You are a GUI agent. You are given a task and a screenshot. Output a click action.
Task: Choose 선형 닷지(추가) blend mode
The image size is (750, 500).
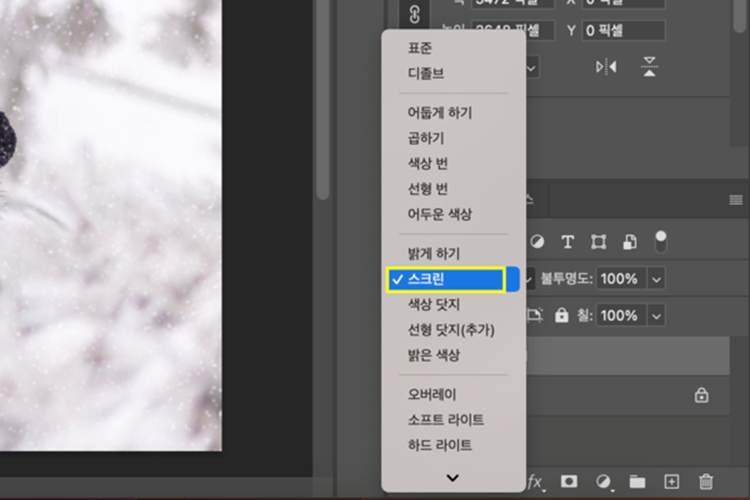point(453,330)
